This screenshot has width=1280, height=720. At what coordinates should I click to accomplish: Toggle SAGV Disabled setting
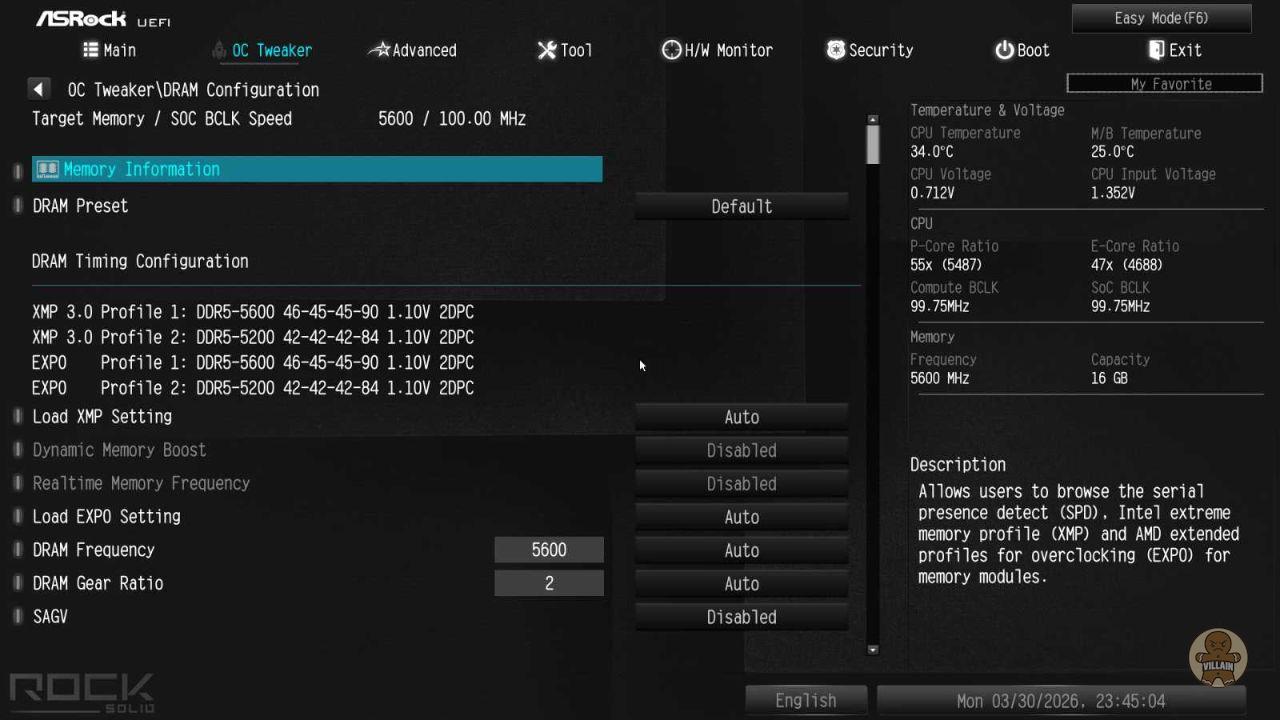coord(741,617)
